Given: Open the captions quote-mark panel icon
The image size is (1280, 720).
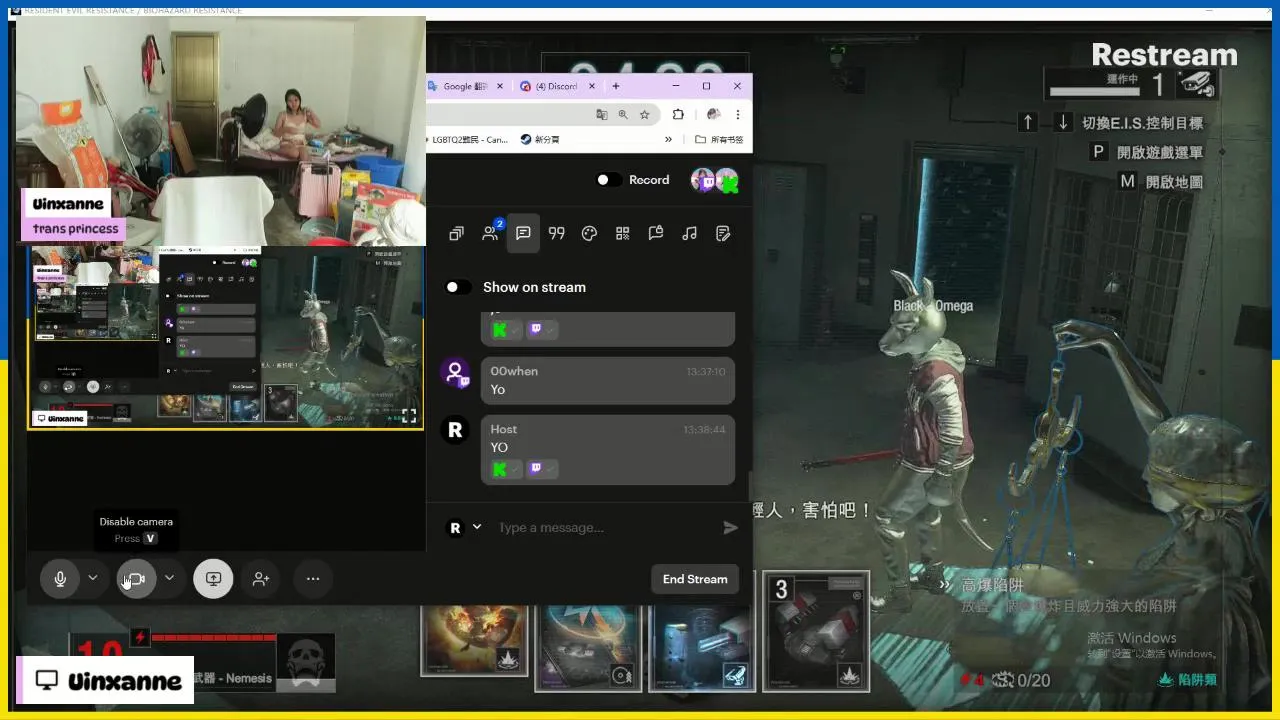Looking at the screenshot, I should click(557, 233).
